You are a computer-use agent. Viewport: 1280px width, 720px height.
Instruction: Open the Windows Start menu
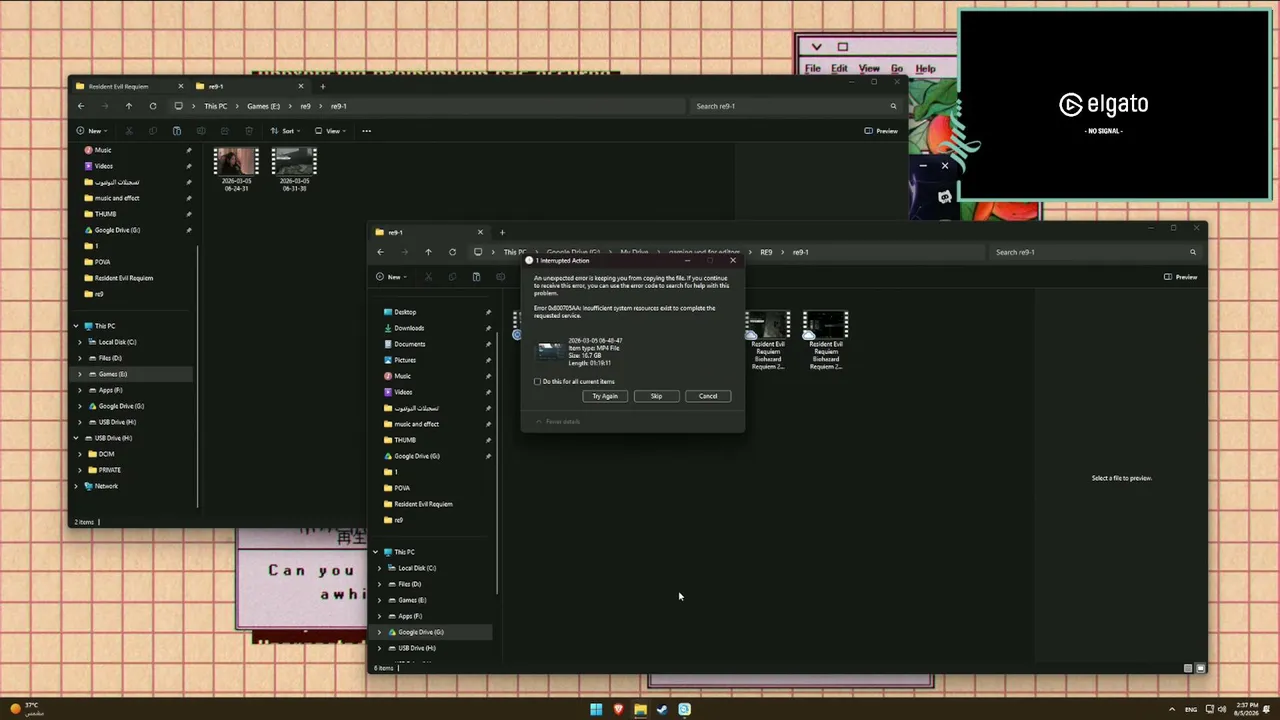(x=596, y=709)
